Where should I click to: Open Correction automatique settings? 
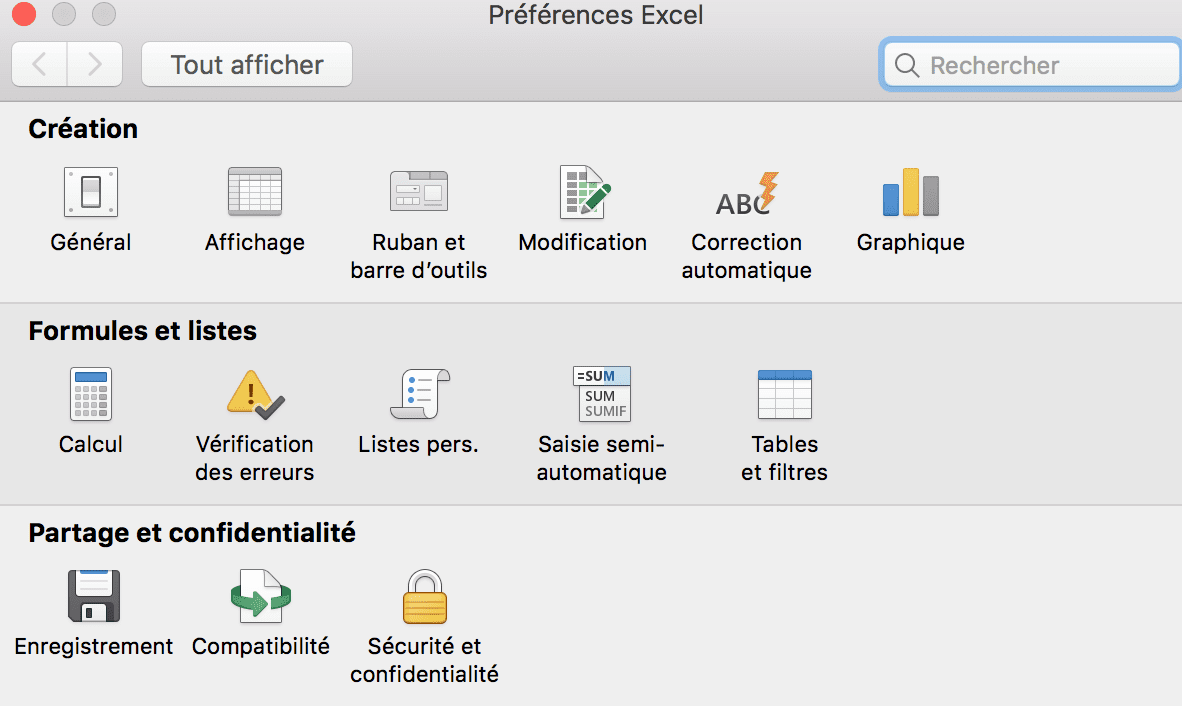[747, 192]
